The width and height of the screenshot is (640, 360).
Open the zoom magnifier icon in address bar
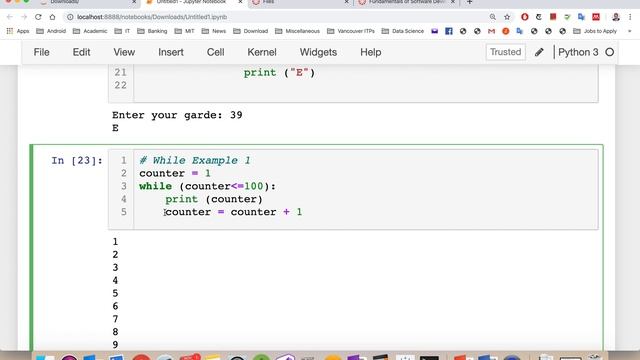tap(493, 17)
